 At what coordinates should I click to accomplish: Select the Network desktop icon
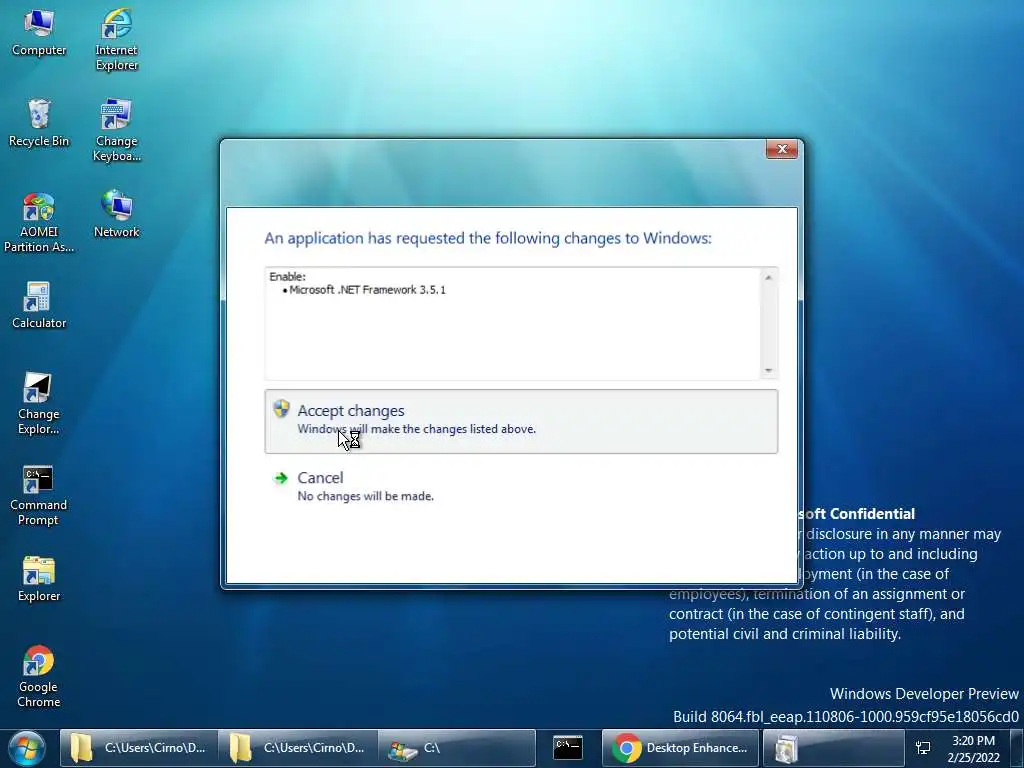pyautogui.click(x=116, y=214)
